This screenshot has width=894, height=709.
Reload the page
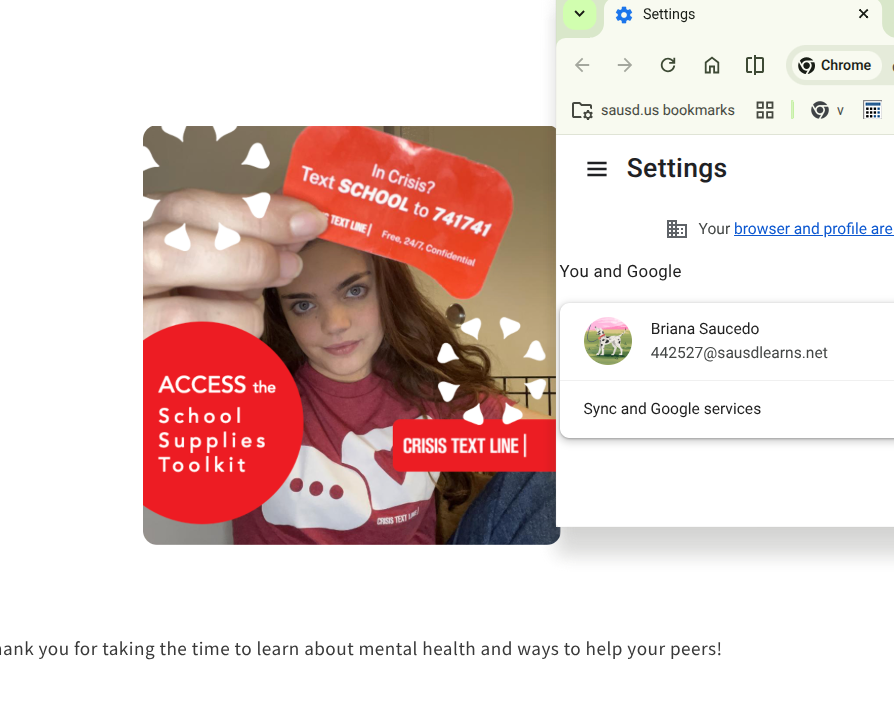668,65
